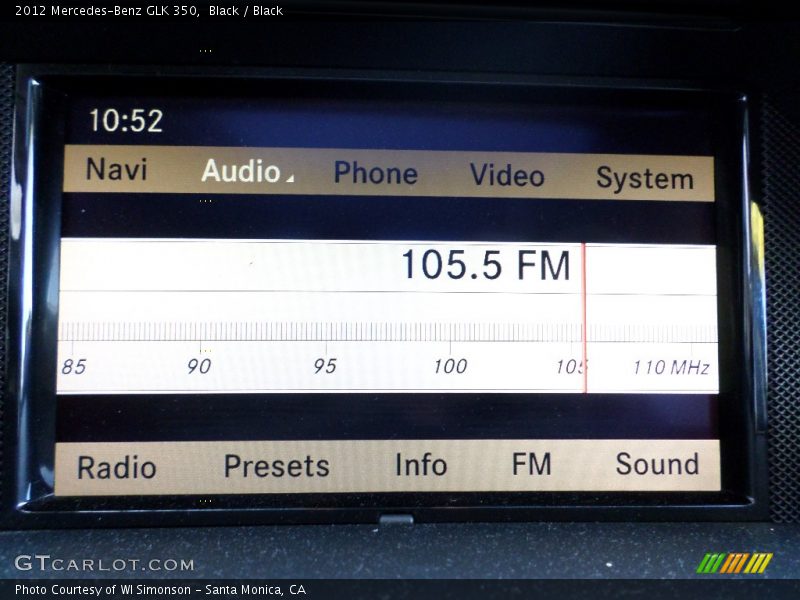Open the Presets list
800x600 pixels.
click(276, 466)
